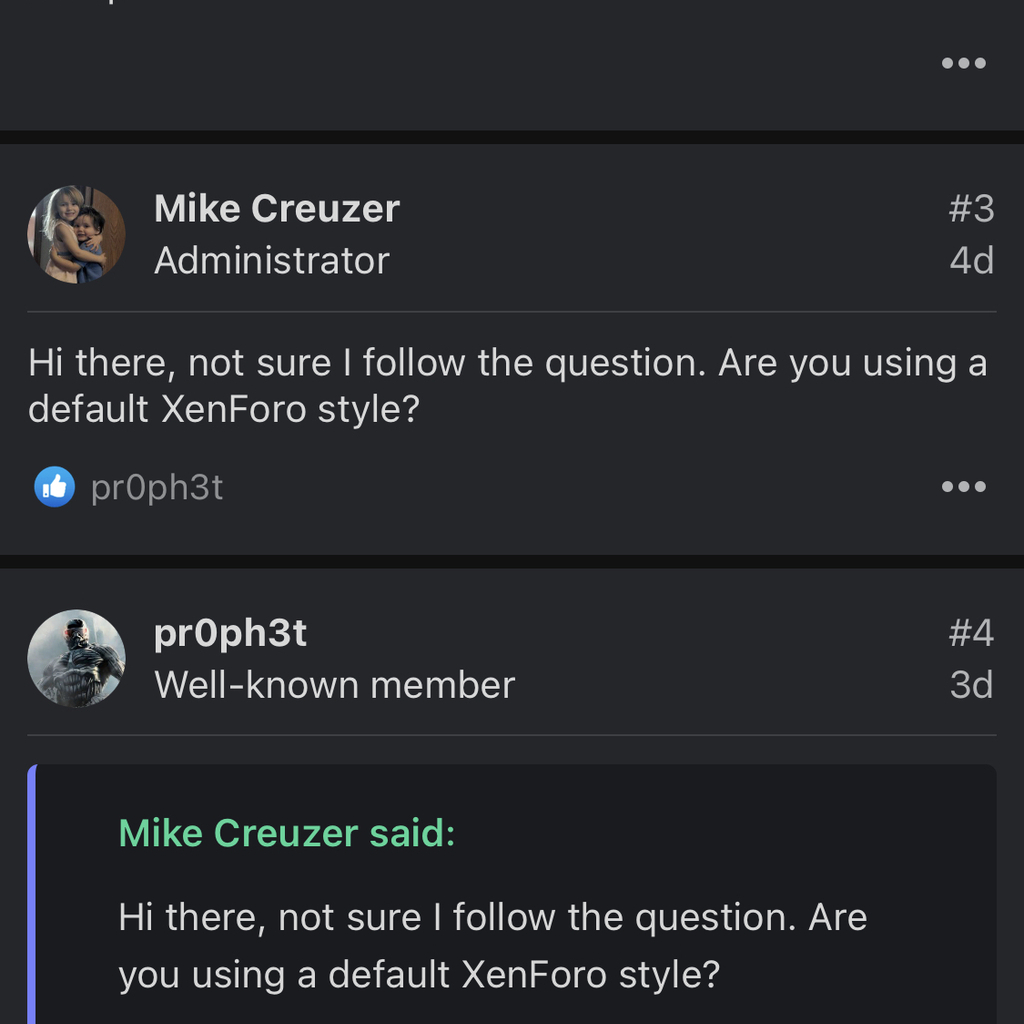Click the 3d timestamp on post #4
This screenshot has height=1024, width=1024.
[972, 684]
